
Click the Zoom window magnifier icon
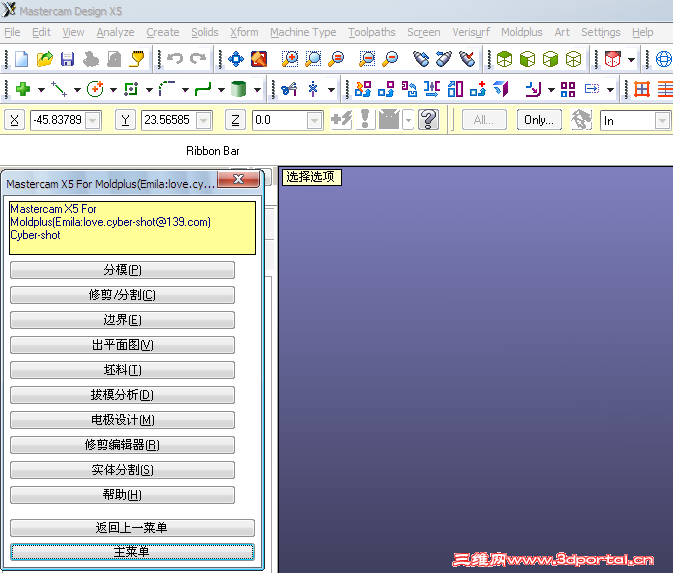click(290, 59)
